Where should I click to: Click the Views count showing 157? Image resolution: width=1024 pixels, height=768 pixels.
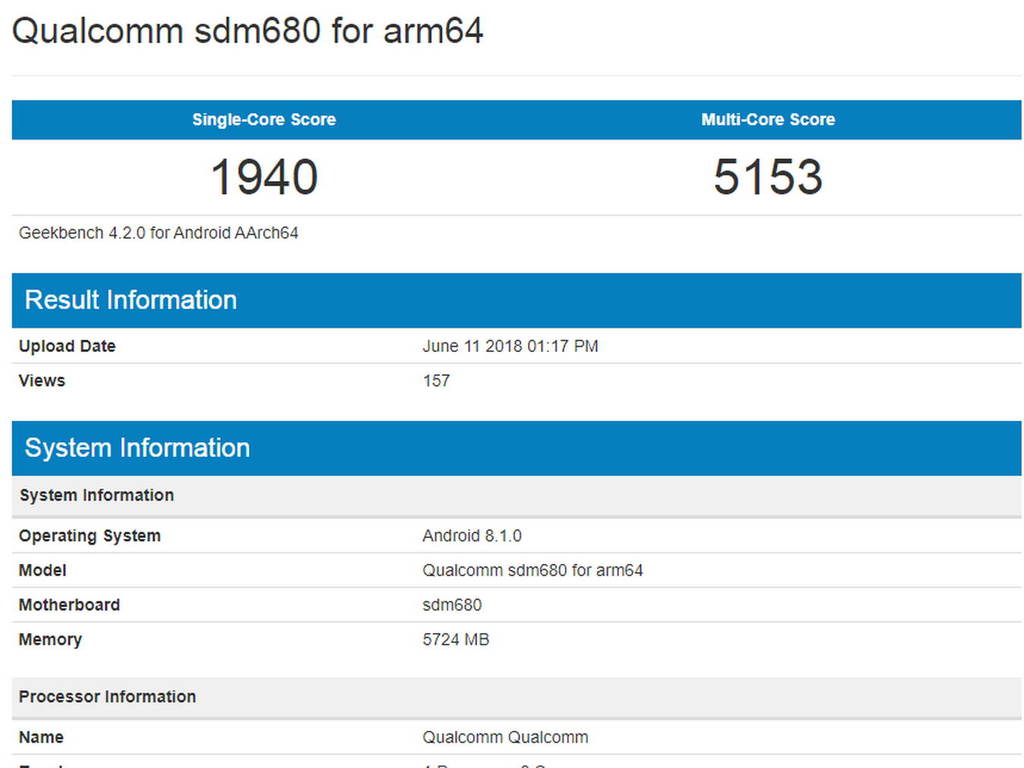tap(436, 381)
